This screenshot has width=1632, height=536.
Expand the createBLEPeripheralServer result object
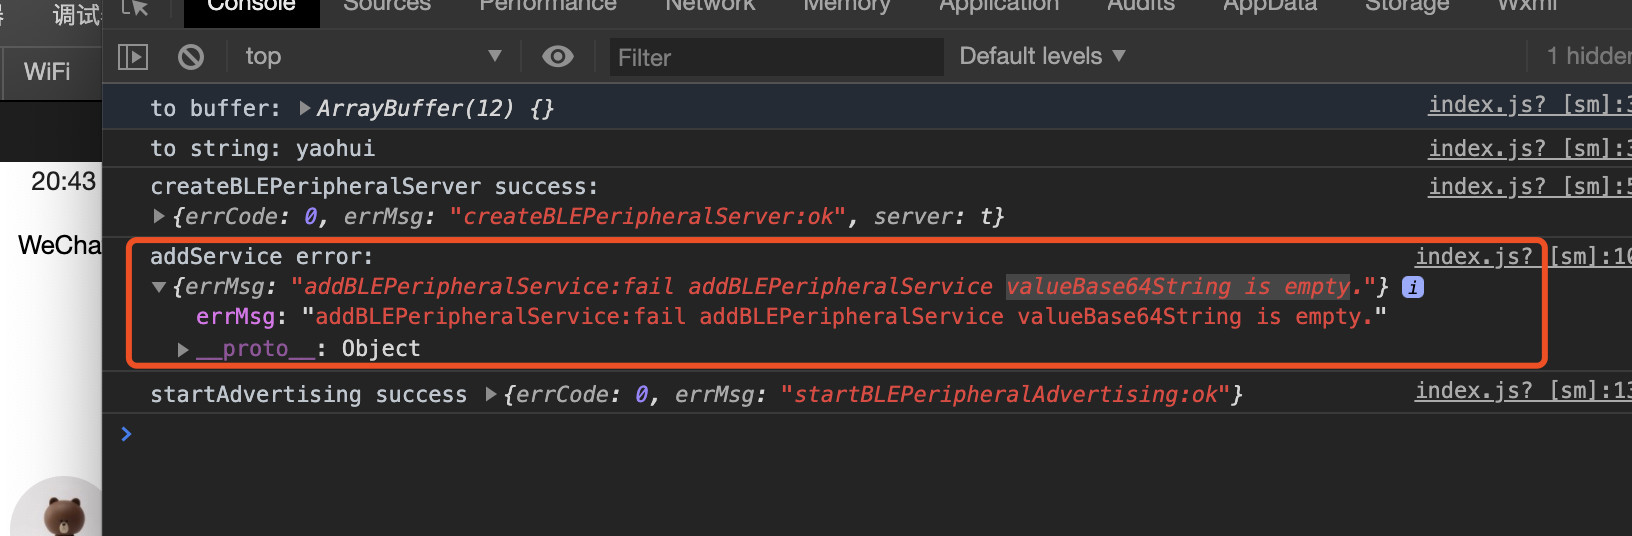click(159, 216)
